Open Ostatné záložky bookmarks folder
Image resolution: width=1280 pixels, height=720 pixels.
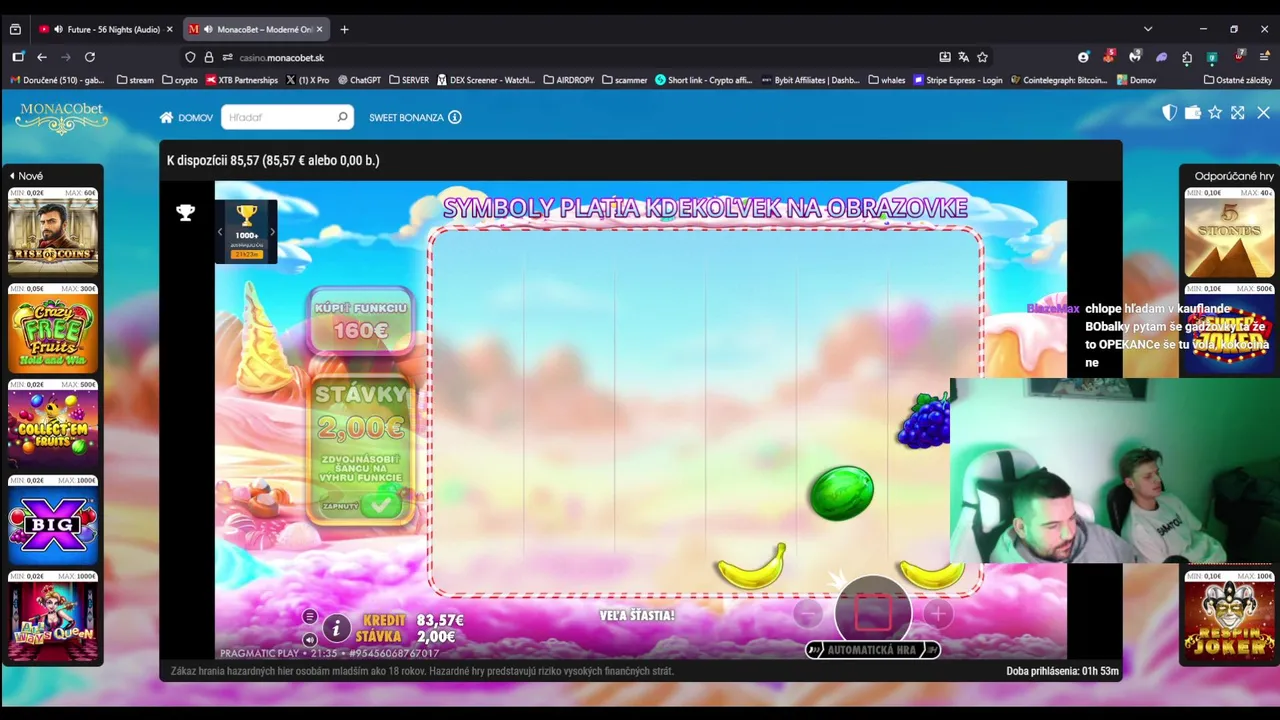(1238, 80)
